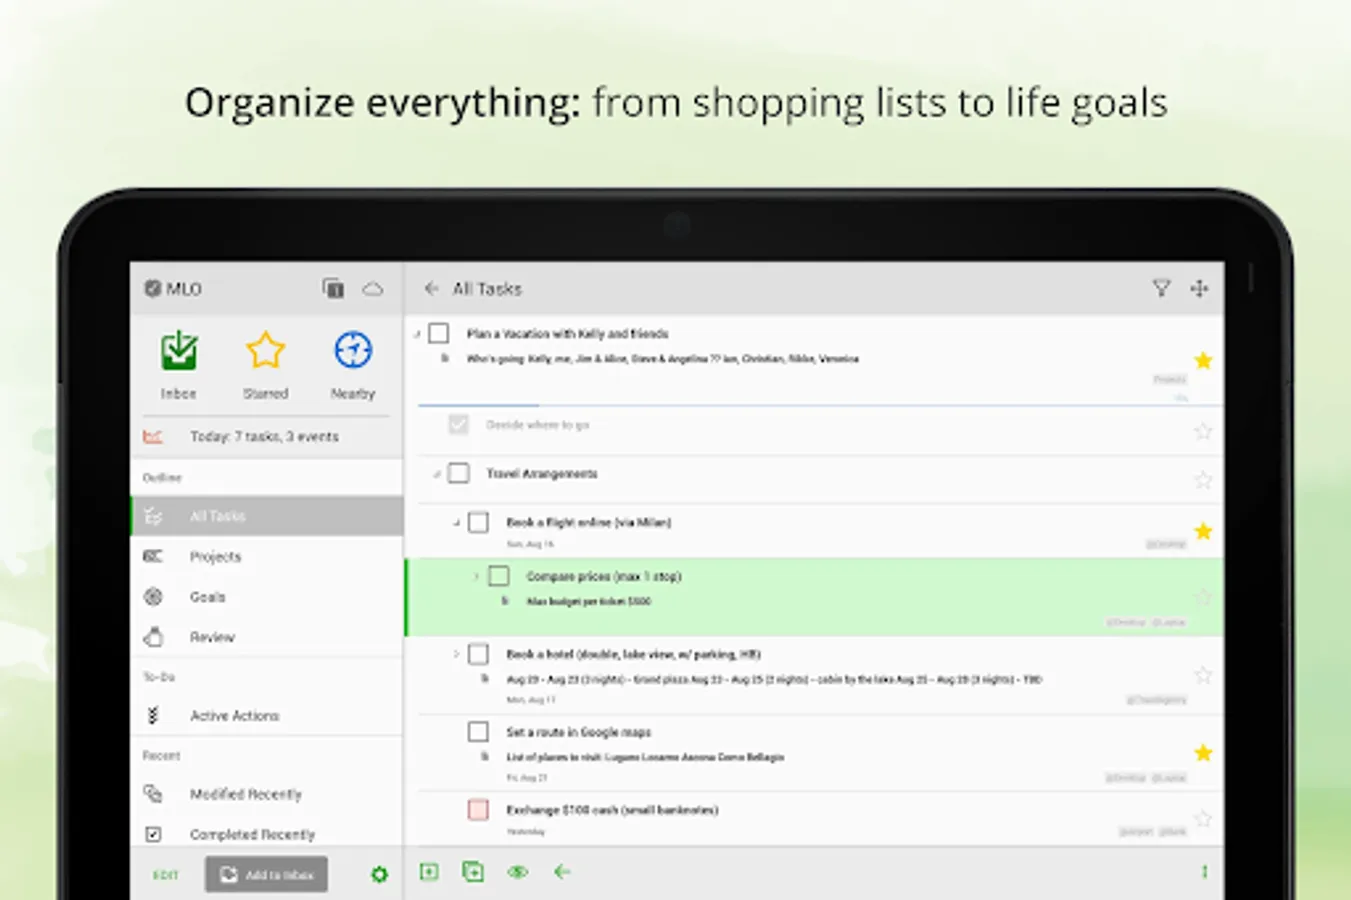Click the cloud sync icon
The image size is (1351, 900).
(x=373, y=289)
